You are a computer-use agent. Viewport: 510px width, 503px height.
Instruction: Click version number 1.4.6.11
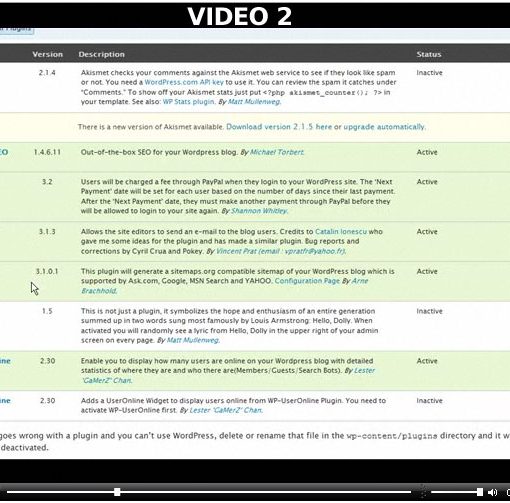click(x=47, y=152)
